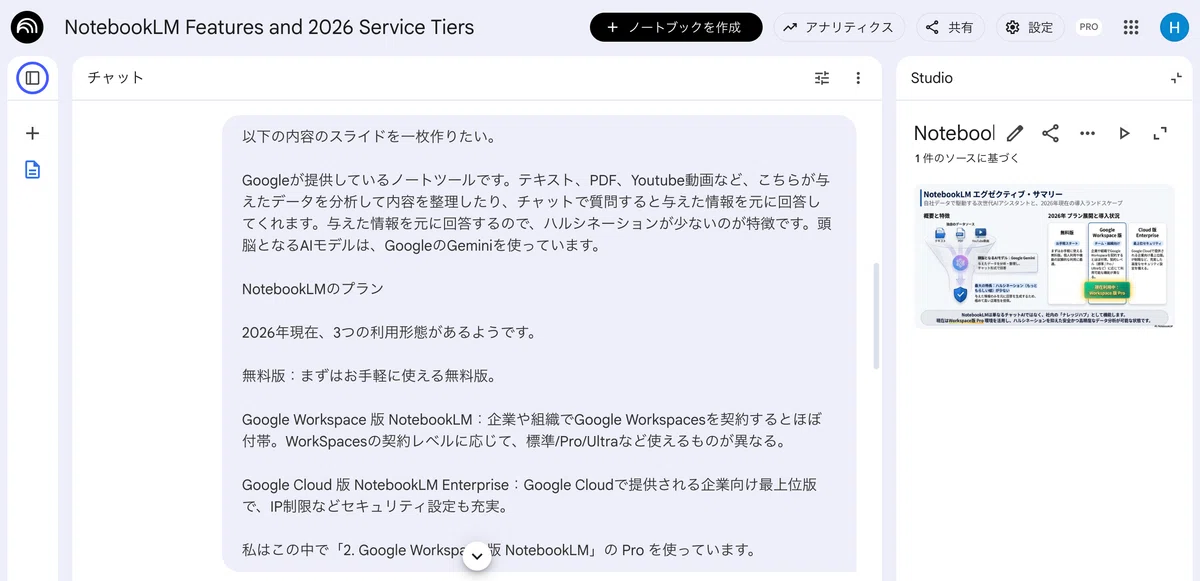Open chat panel three-dot menu
Viewport: 1200px width, 581px height.
[x=858, y=78]
